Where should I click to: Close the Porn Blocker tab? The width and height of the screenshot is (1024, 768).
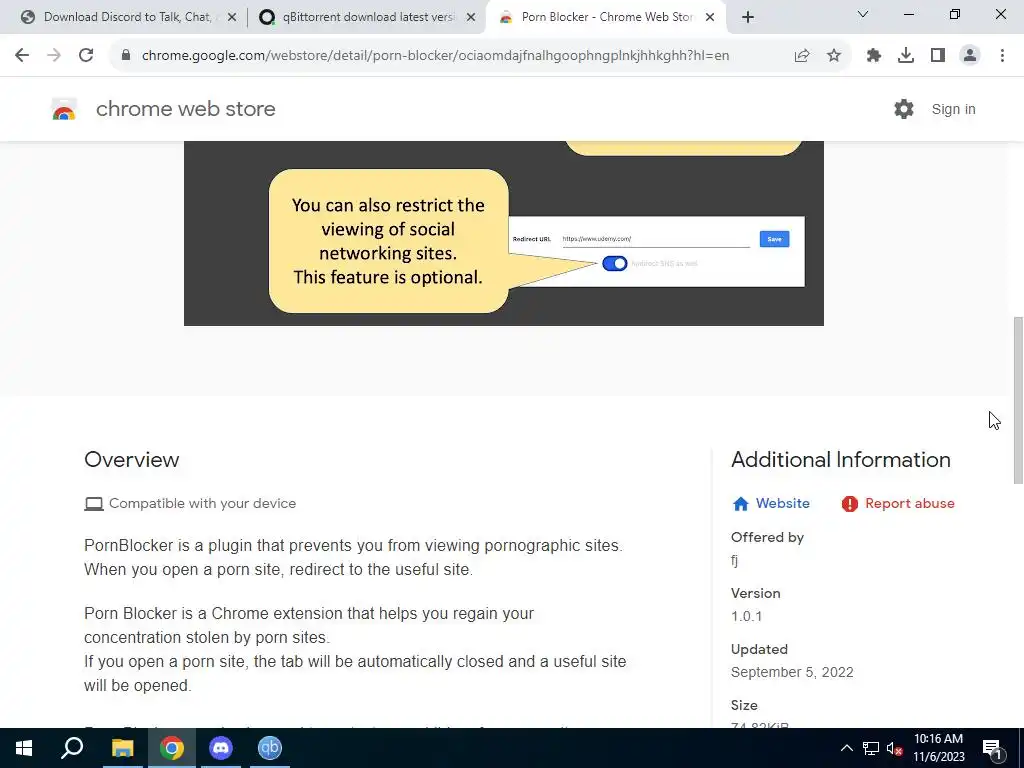point(710,18)
